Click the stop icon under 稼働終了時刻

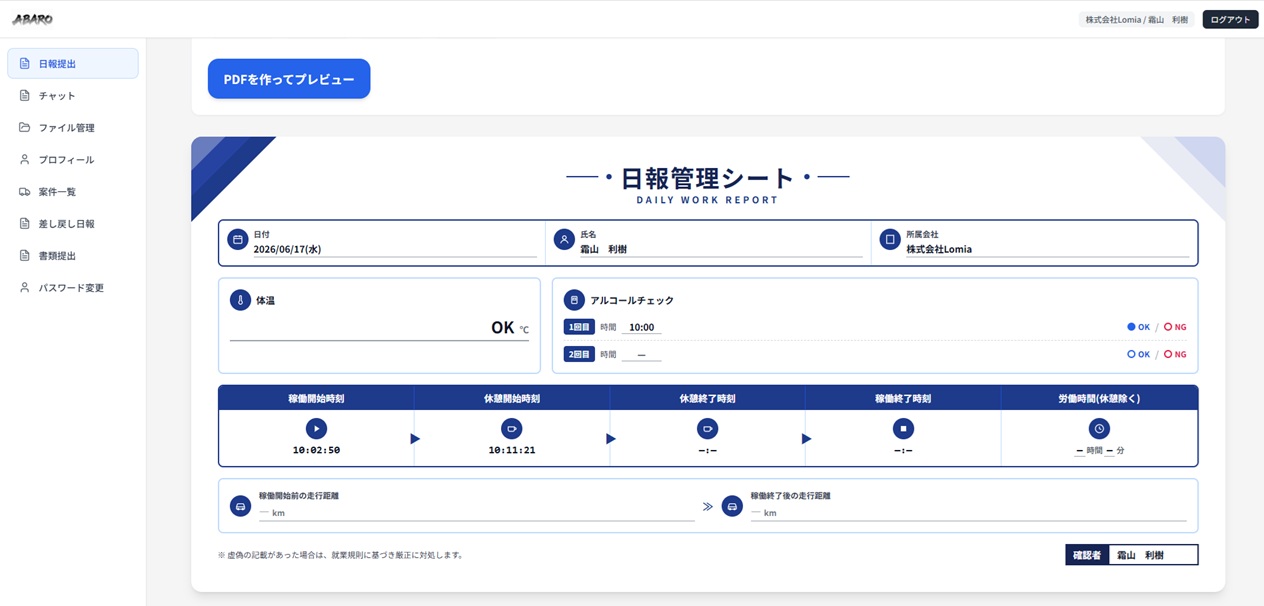903,428
